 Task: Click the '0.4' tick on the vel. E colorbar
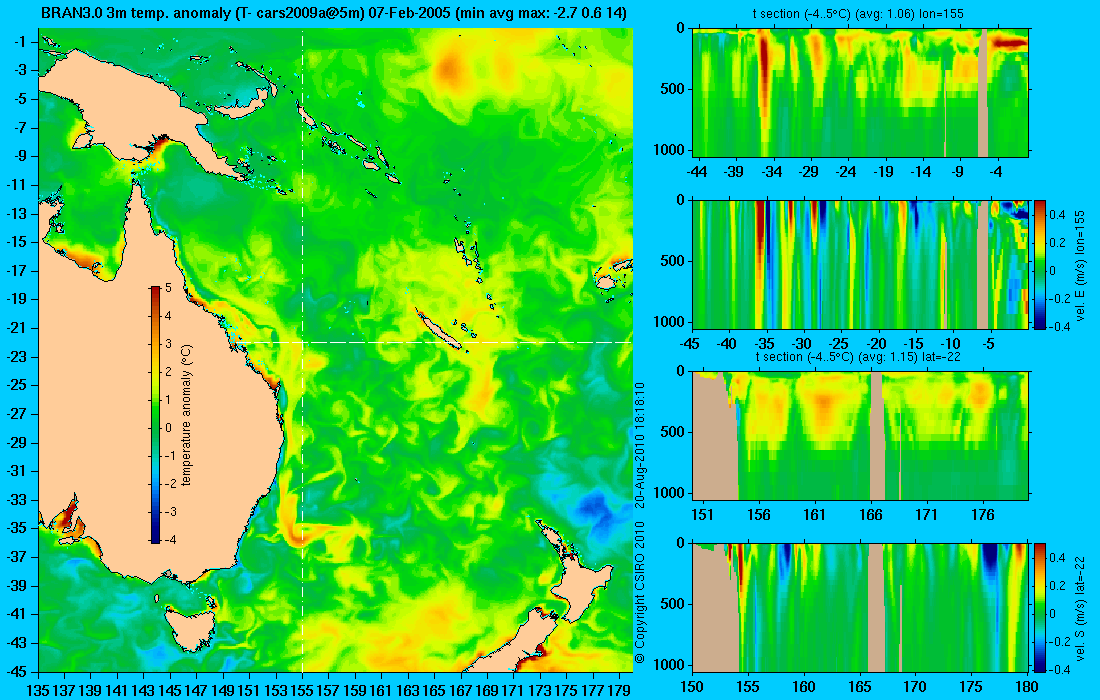1058,214
